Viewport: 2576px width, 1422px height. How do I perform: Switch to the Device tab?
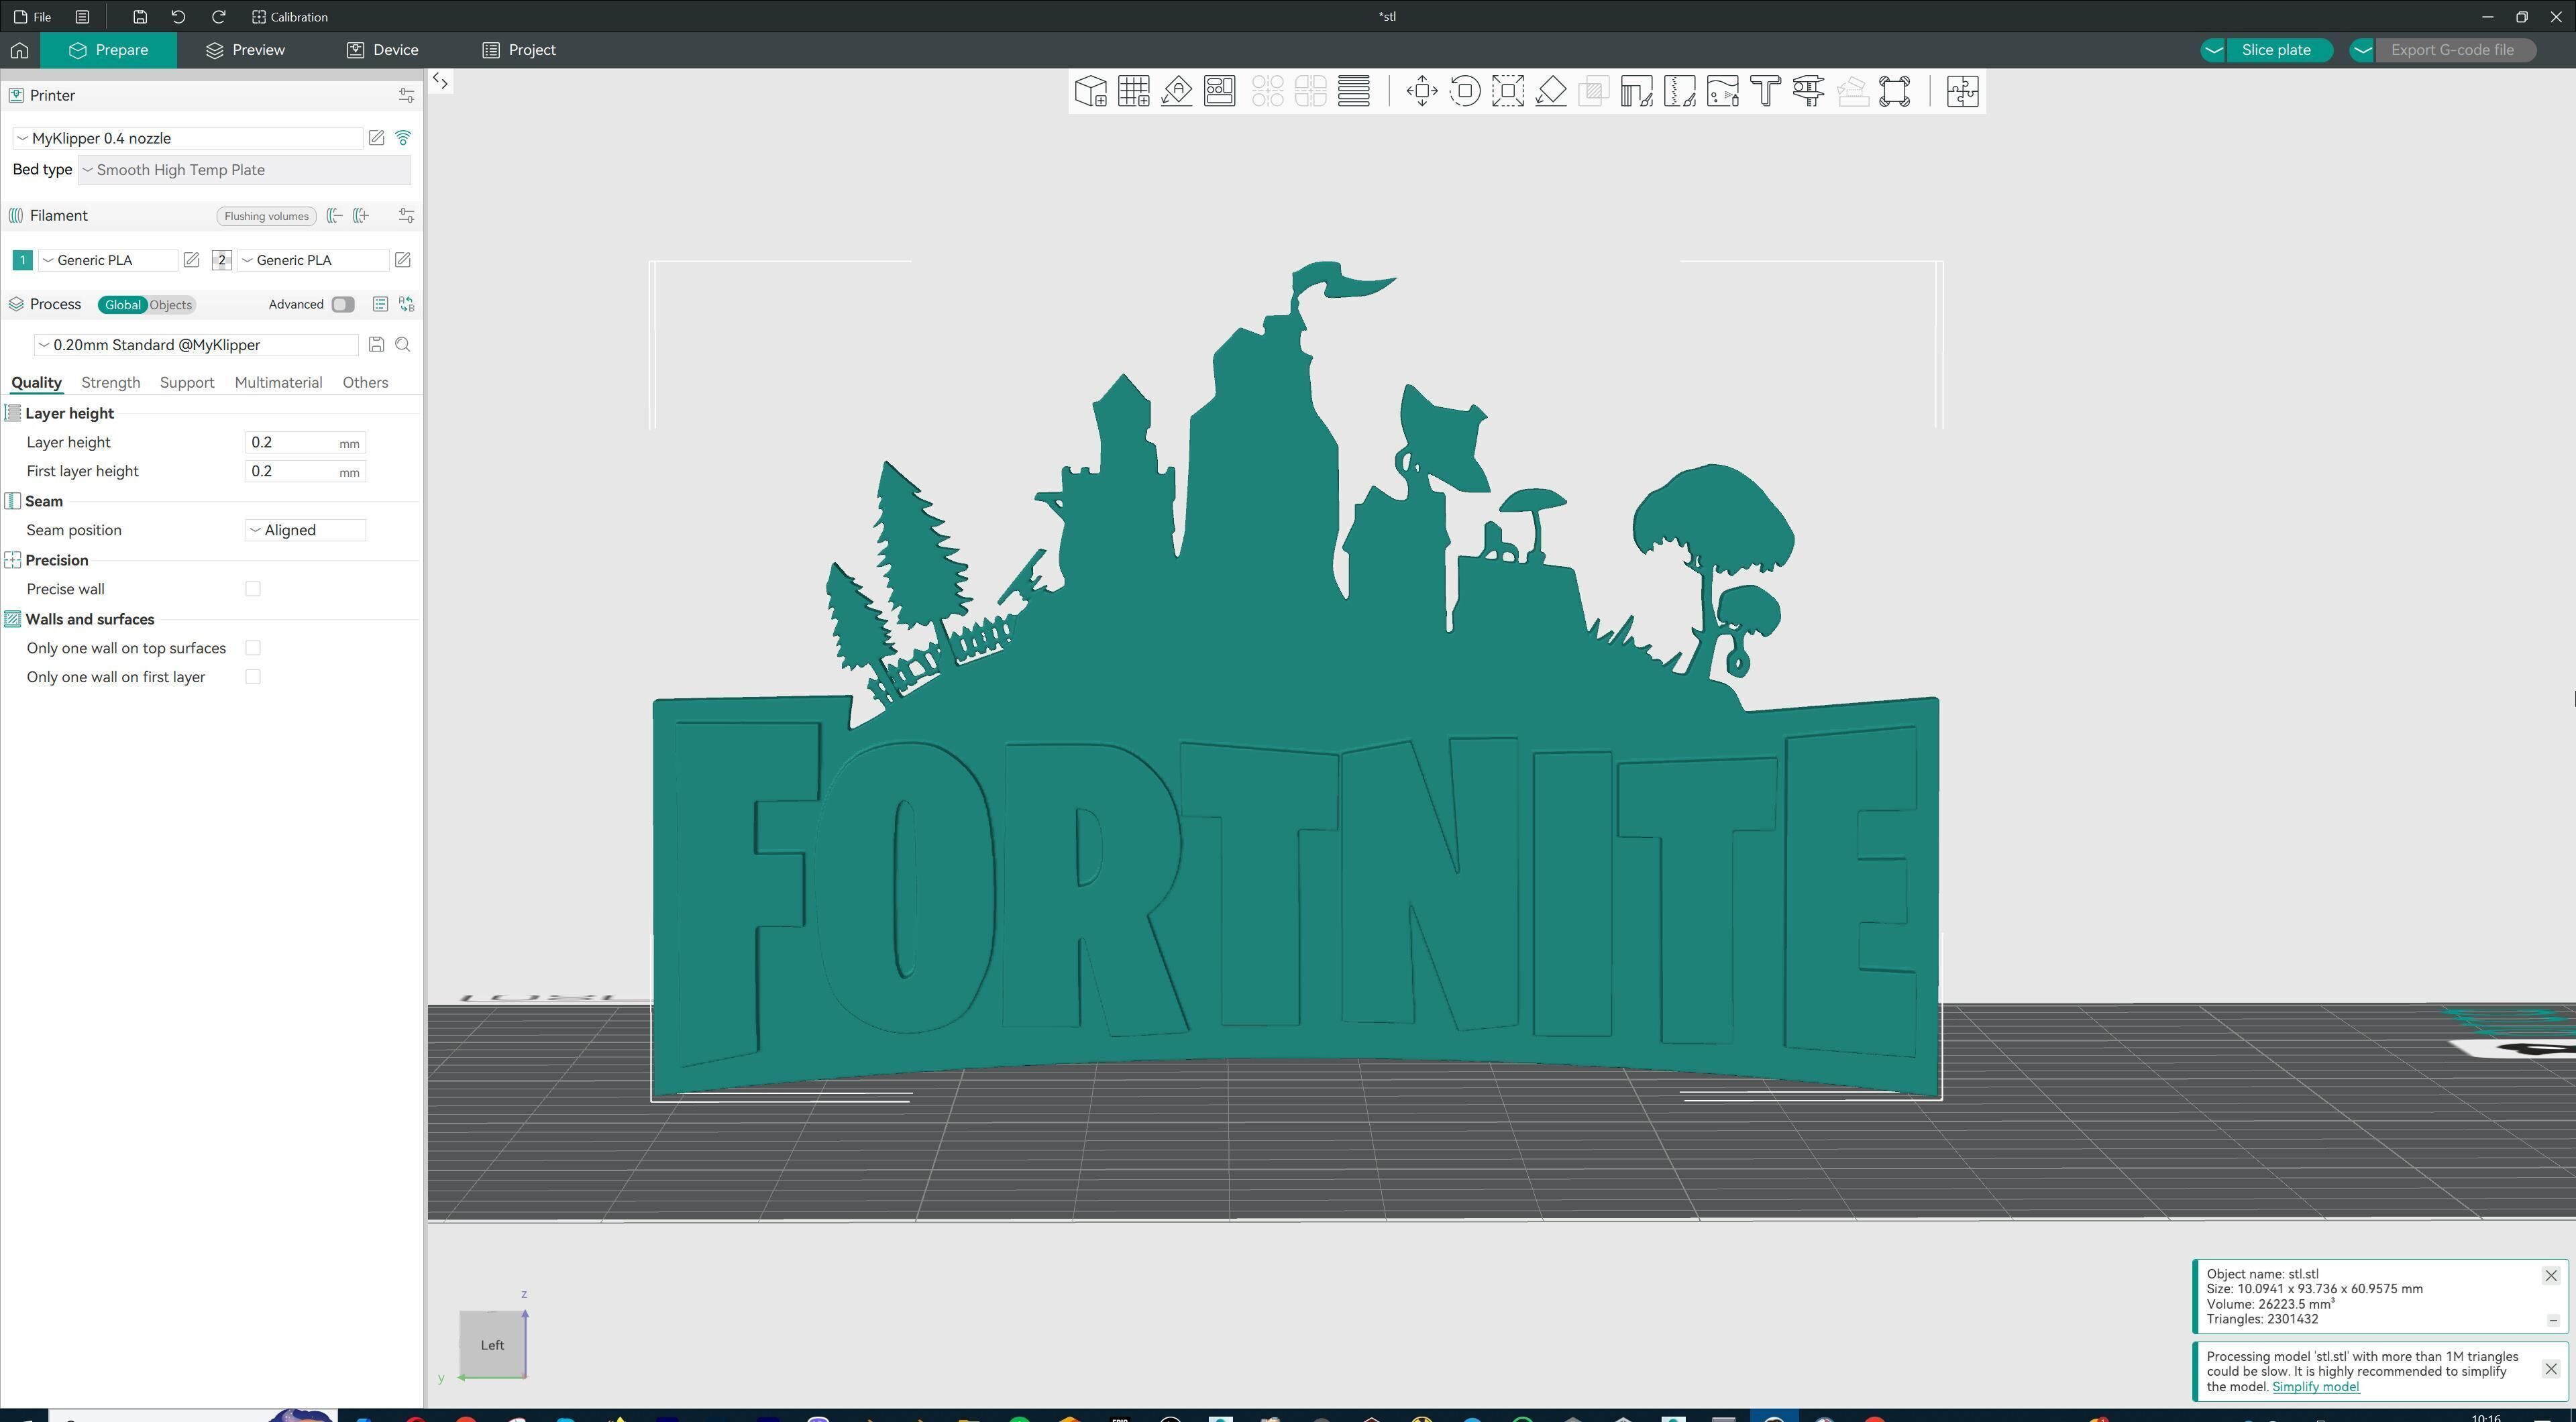pos(383,50)
